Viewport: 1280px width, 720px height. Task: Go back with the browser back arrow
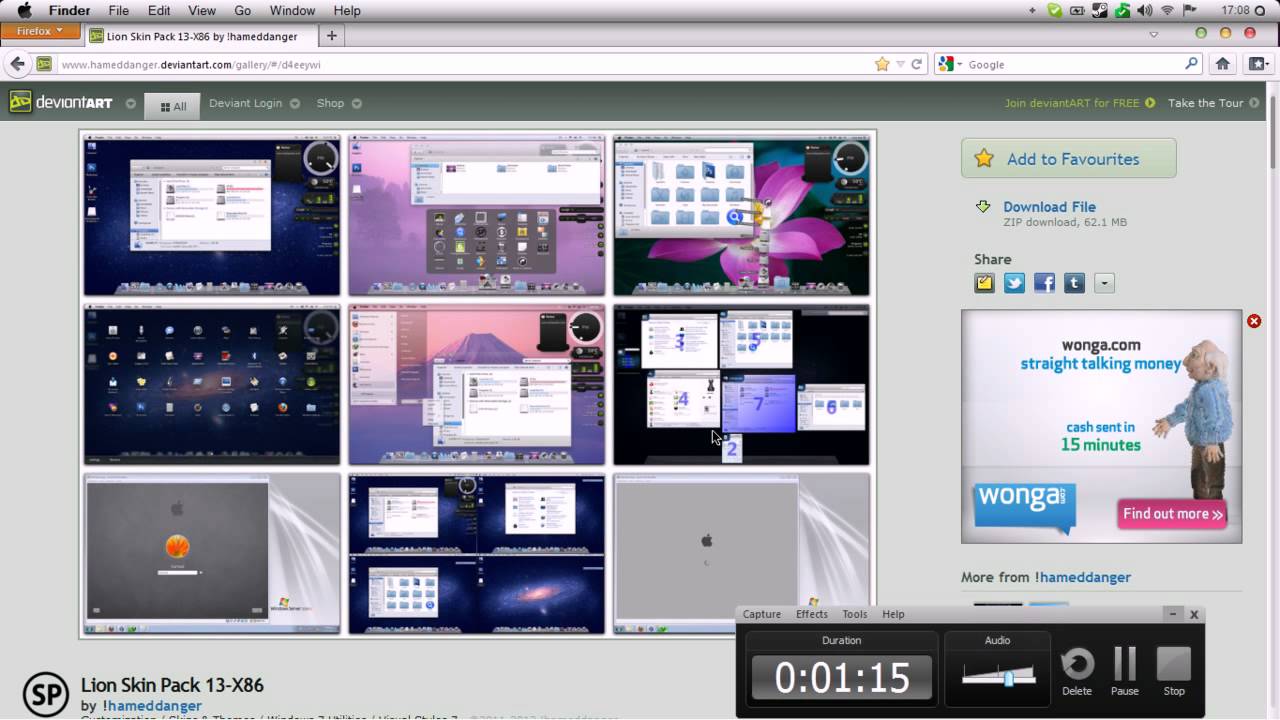click(16, 64)
